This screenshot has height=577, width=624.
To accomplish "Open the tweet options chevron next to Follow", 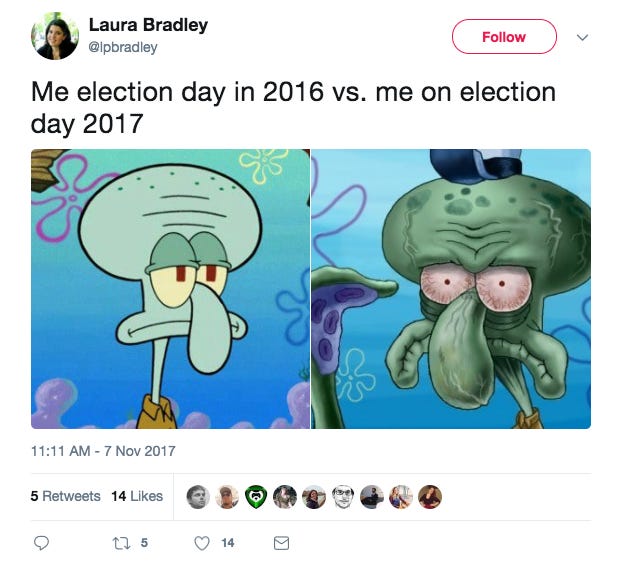I will 582,37.
